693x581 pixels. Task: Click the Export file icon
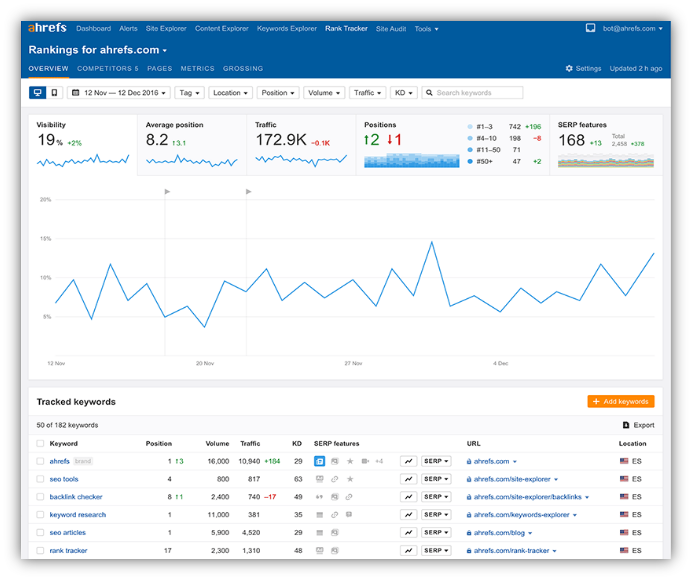point(625,425)
